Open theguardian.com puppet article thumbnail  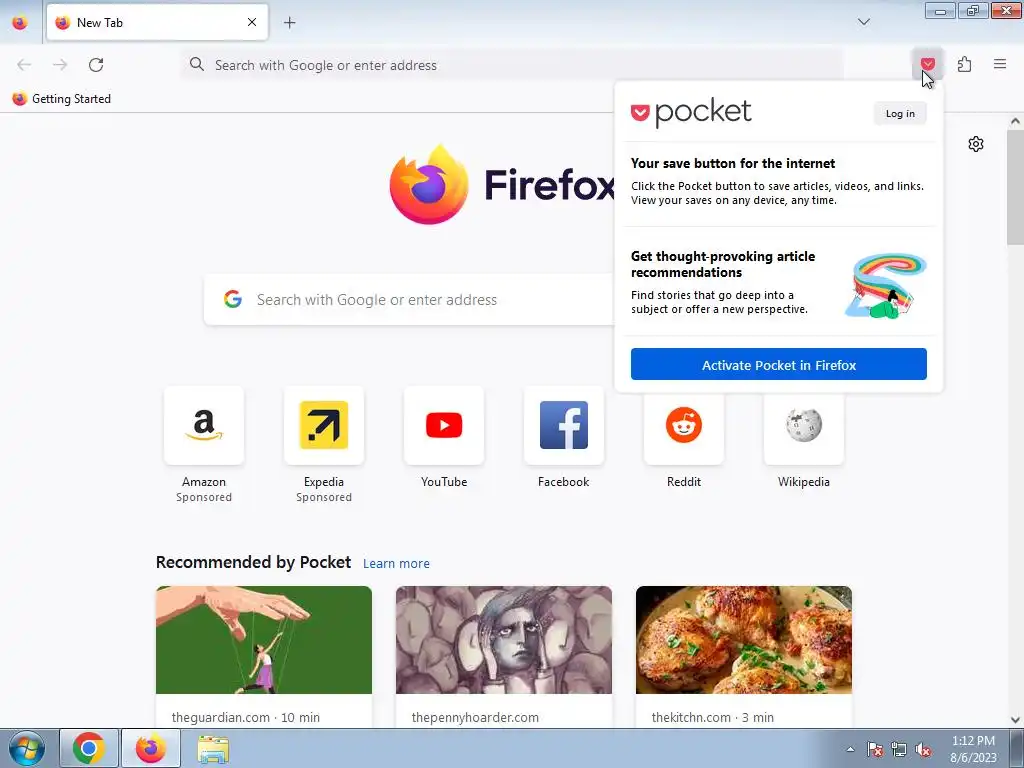(264, 640)
